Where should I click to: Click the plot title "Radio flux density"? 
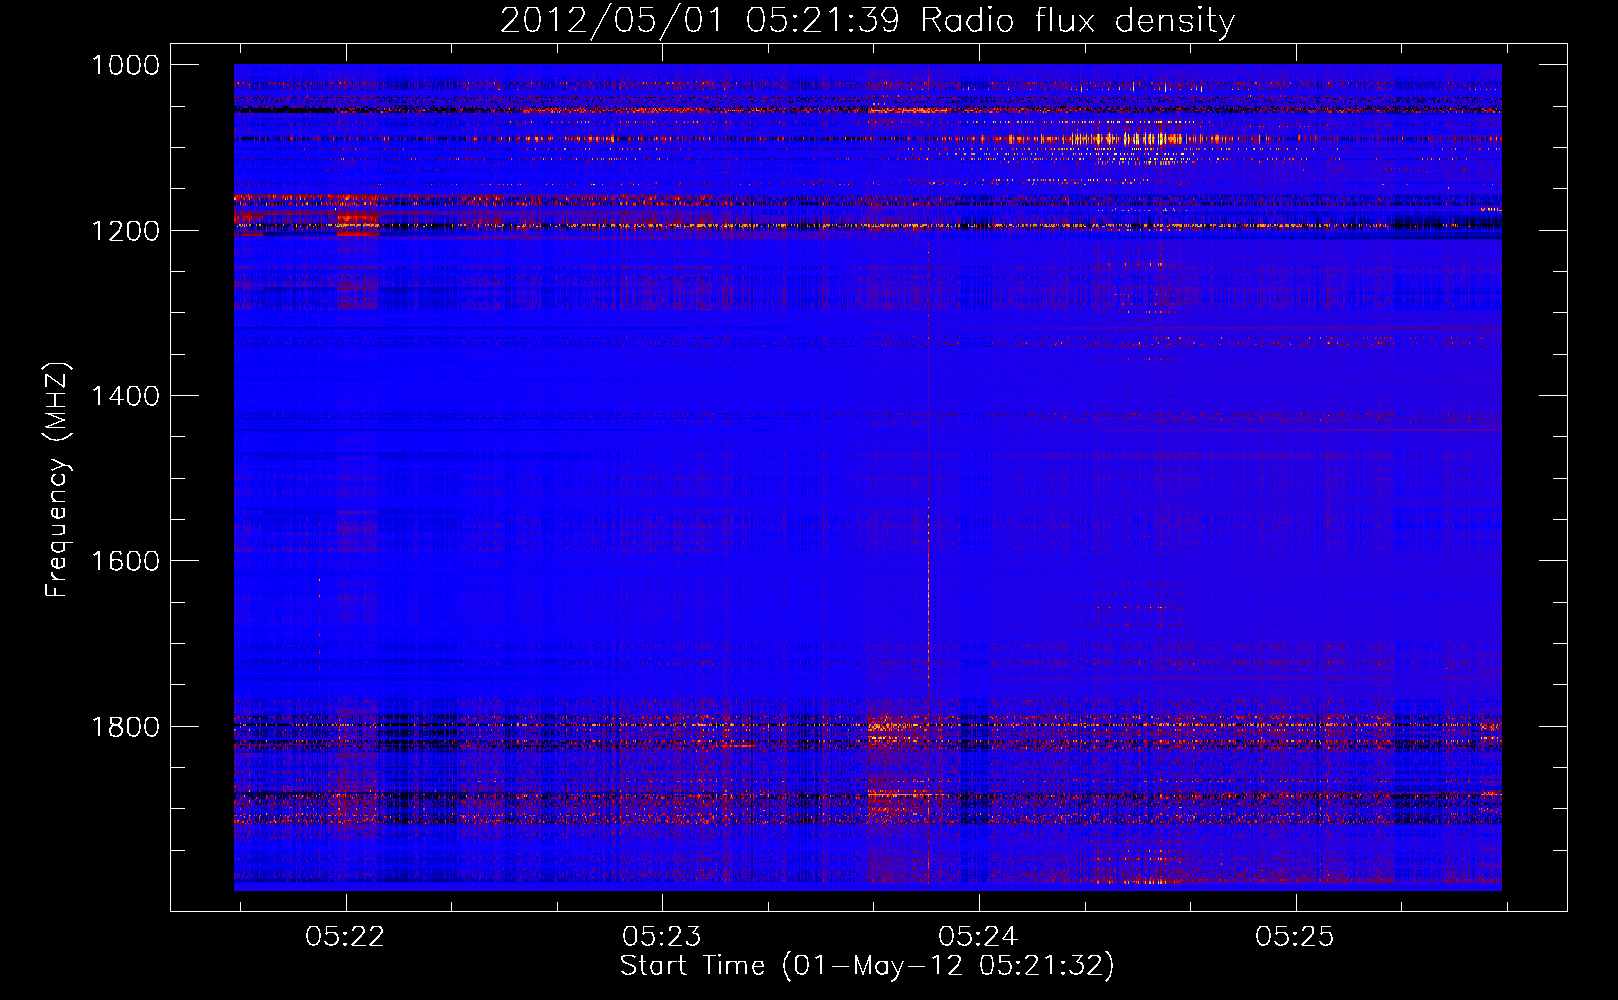point(868,20)
